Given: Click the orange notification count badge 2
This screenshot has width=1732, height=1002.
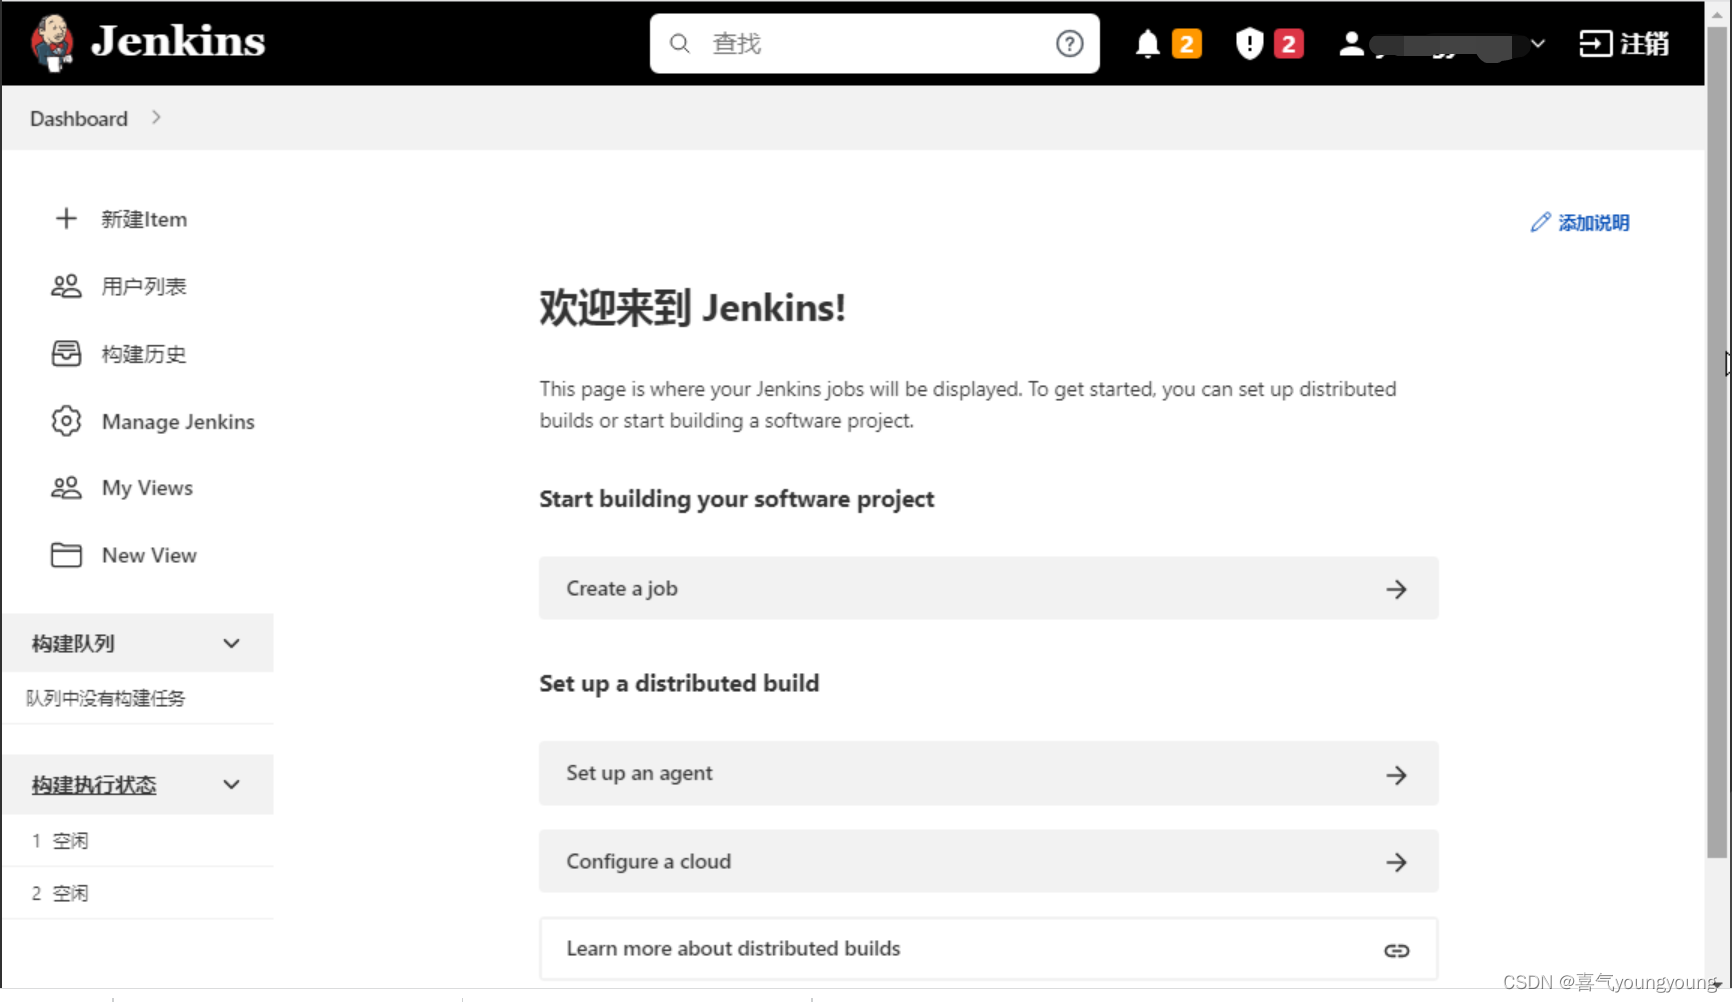Looking at the screenshot, I should pyautogui.click(x=1187, y=43).
